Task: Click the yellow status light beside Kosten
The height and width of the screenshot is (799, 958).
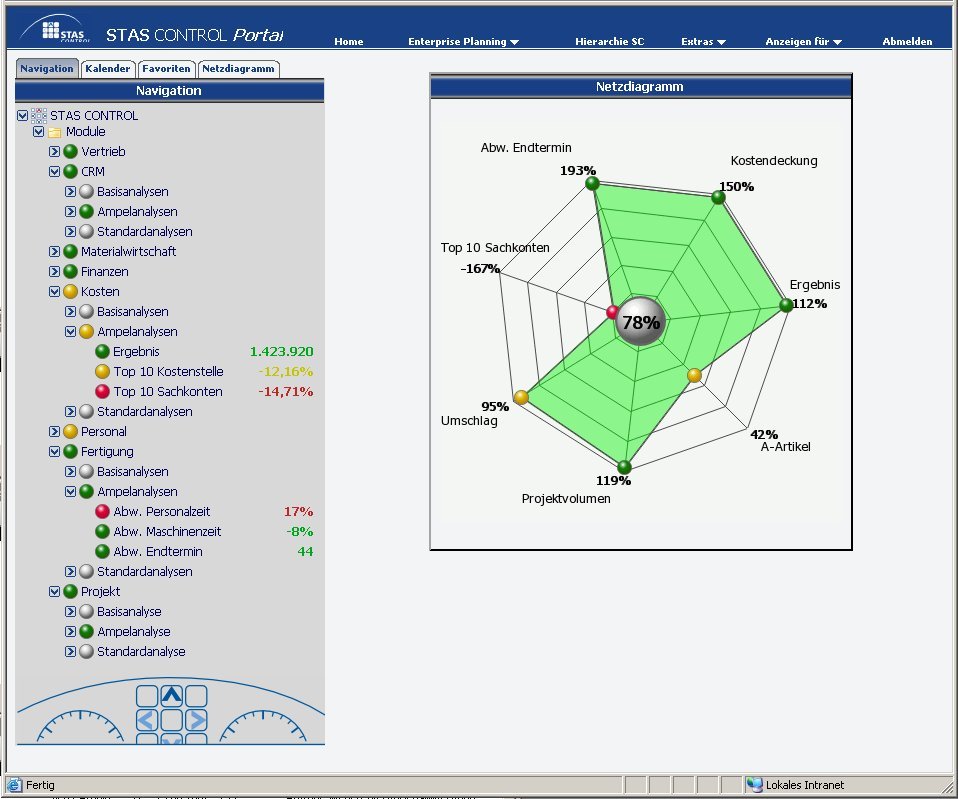Action: point(71,291)
